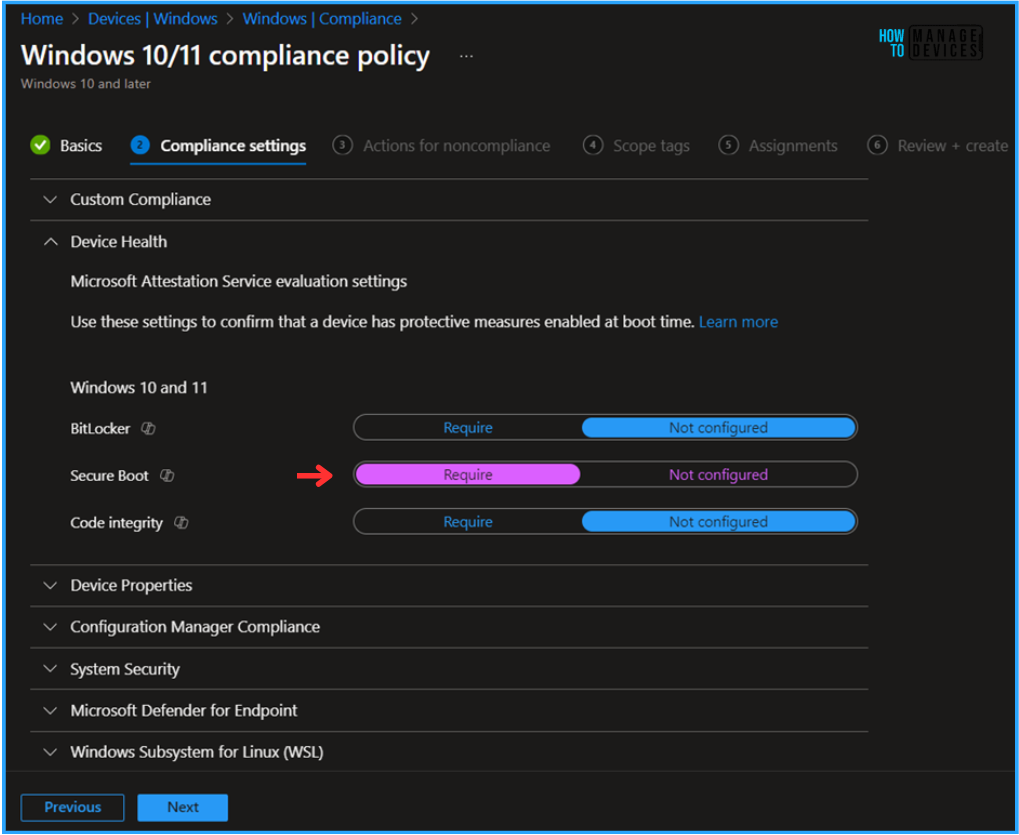1019x835 pixels.
Task: Collapse the Device Health section
Action: pos(449,242)
